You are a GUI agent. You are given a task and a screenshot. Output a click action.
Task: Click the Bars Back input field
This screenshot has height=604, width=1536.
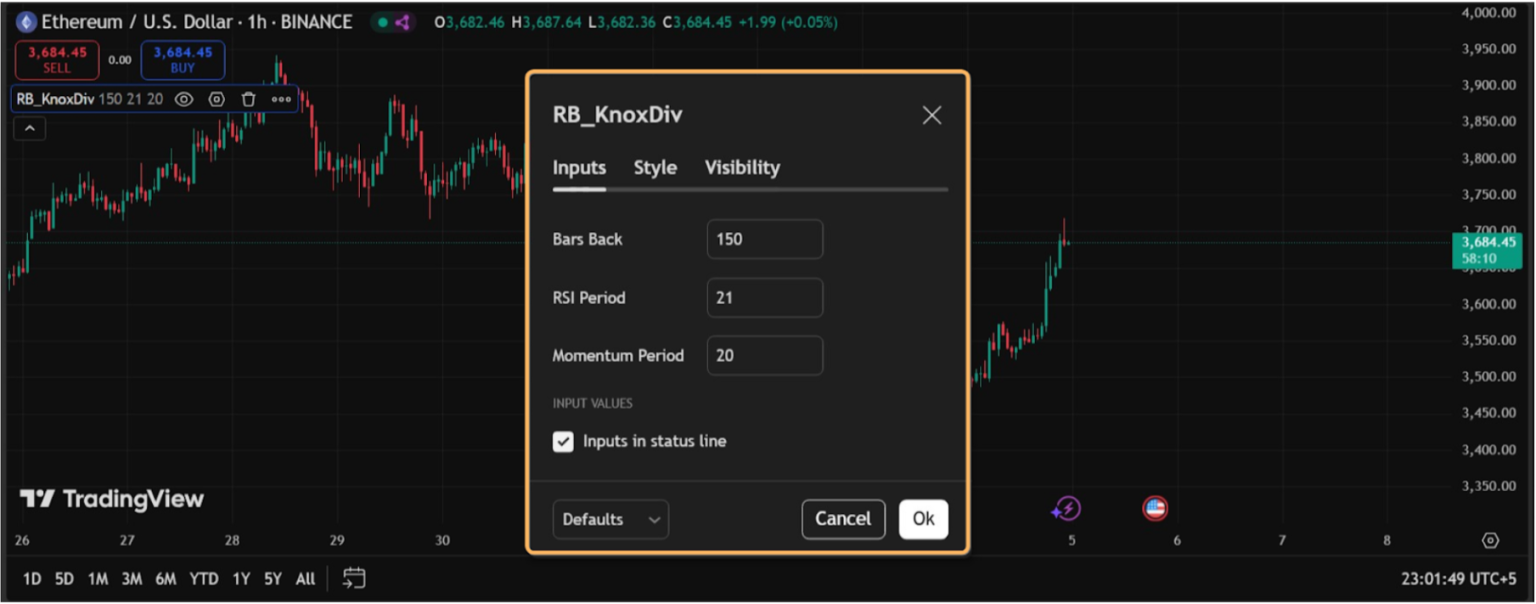[765, 239]
